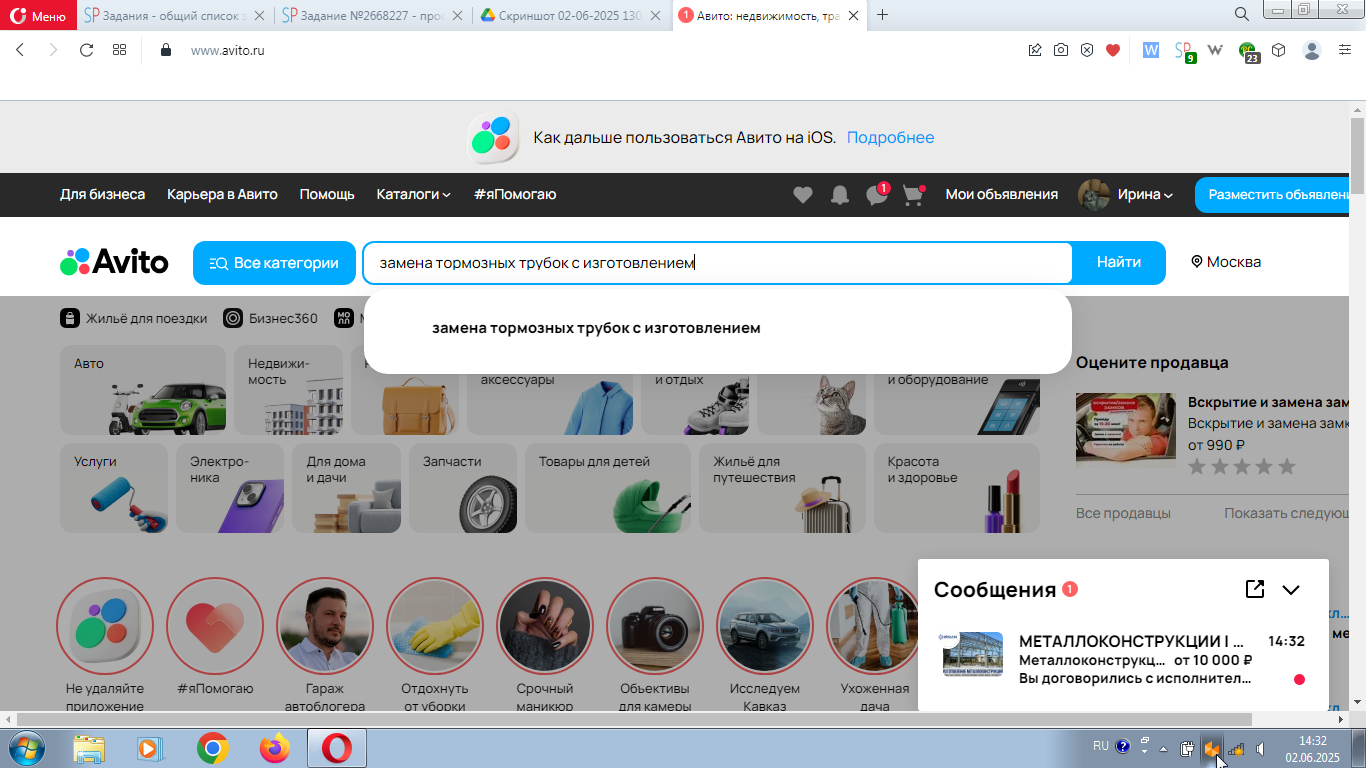The height and width of the screenshot is (768, 1366).
Task: Click the network signal tray icon
Action: click(1237, 748)
